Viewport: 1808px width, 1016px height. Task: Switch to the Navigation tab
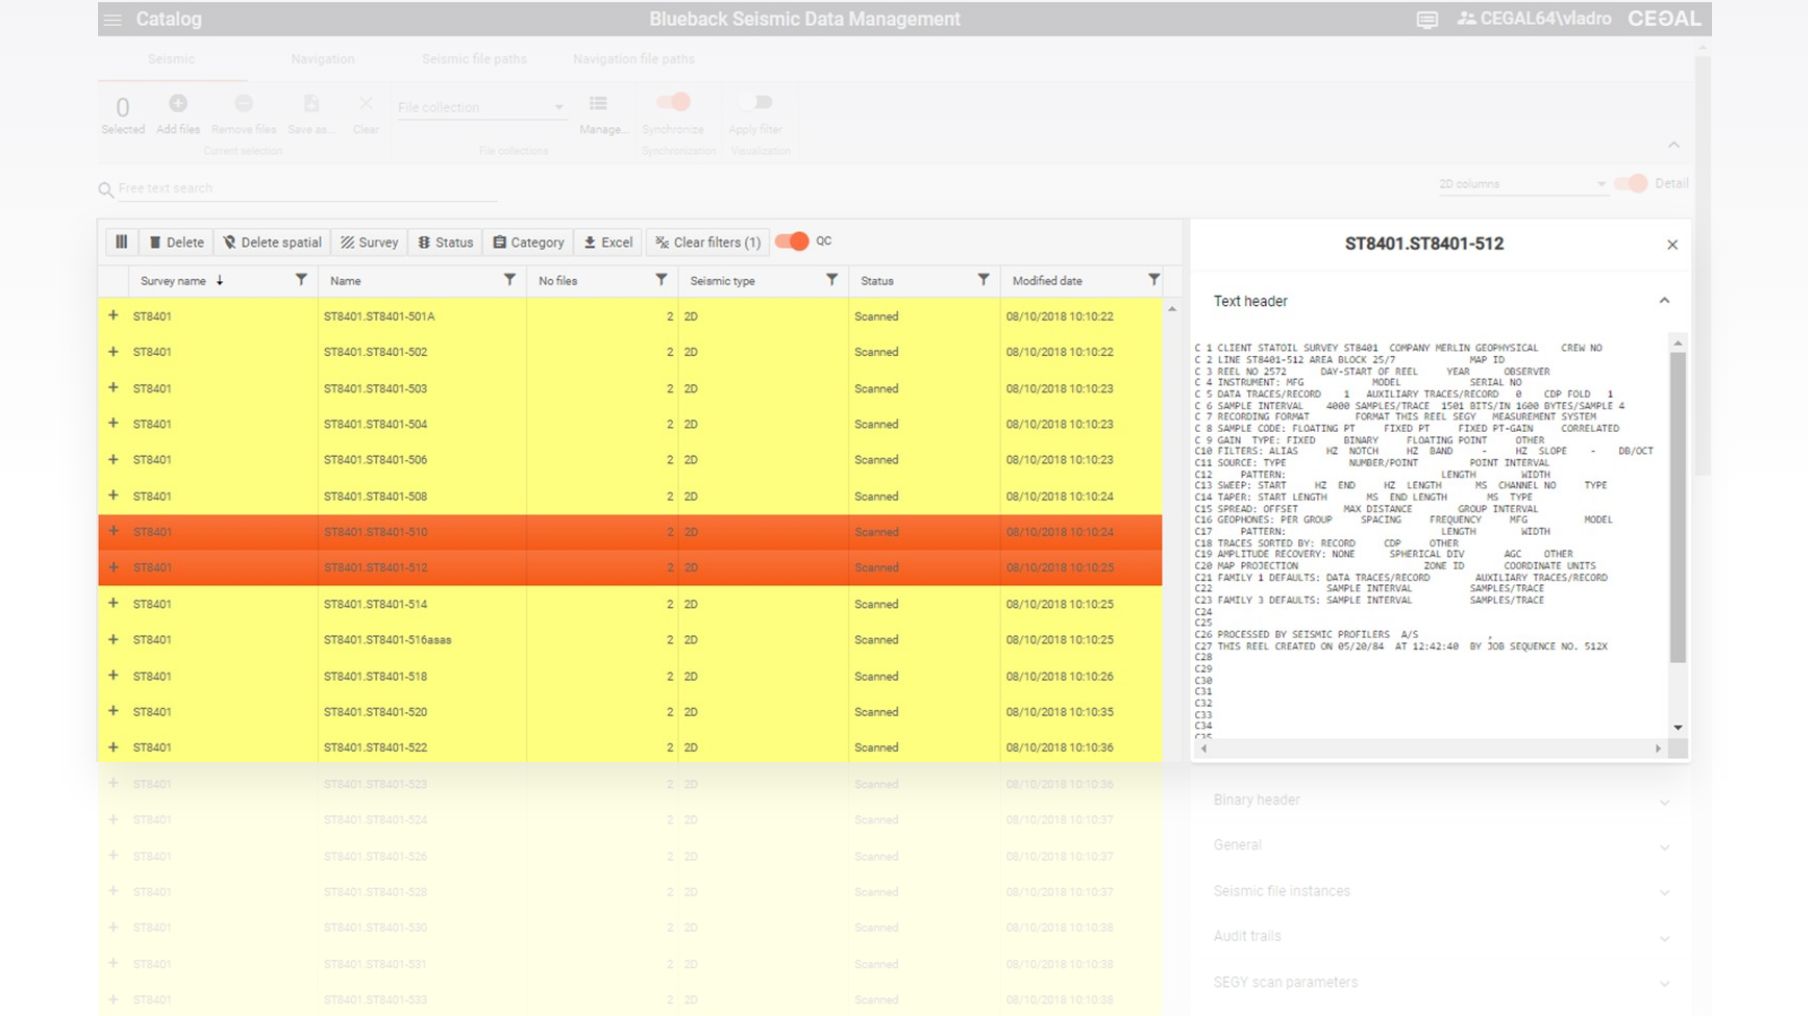[323, 59]
